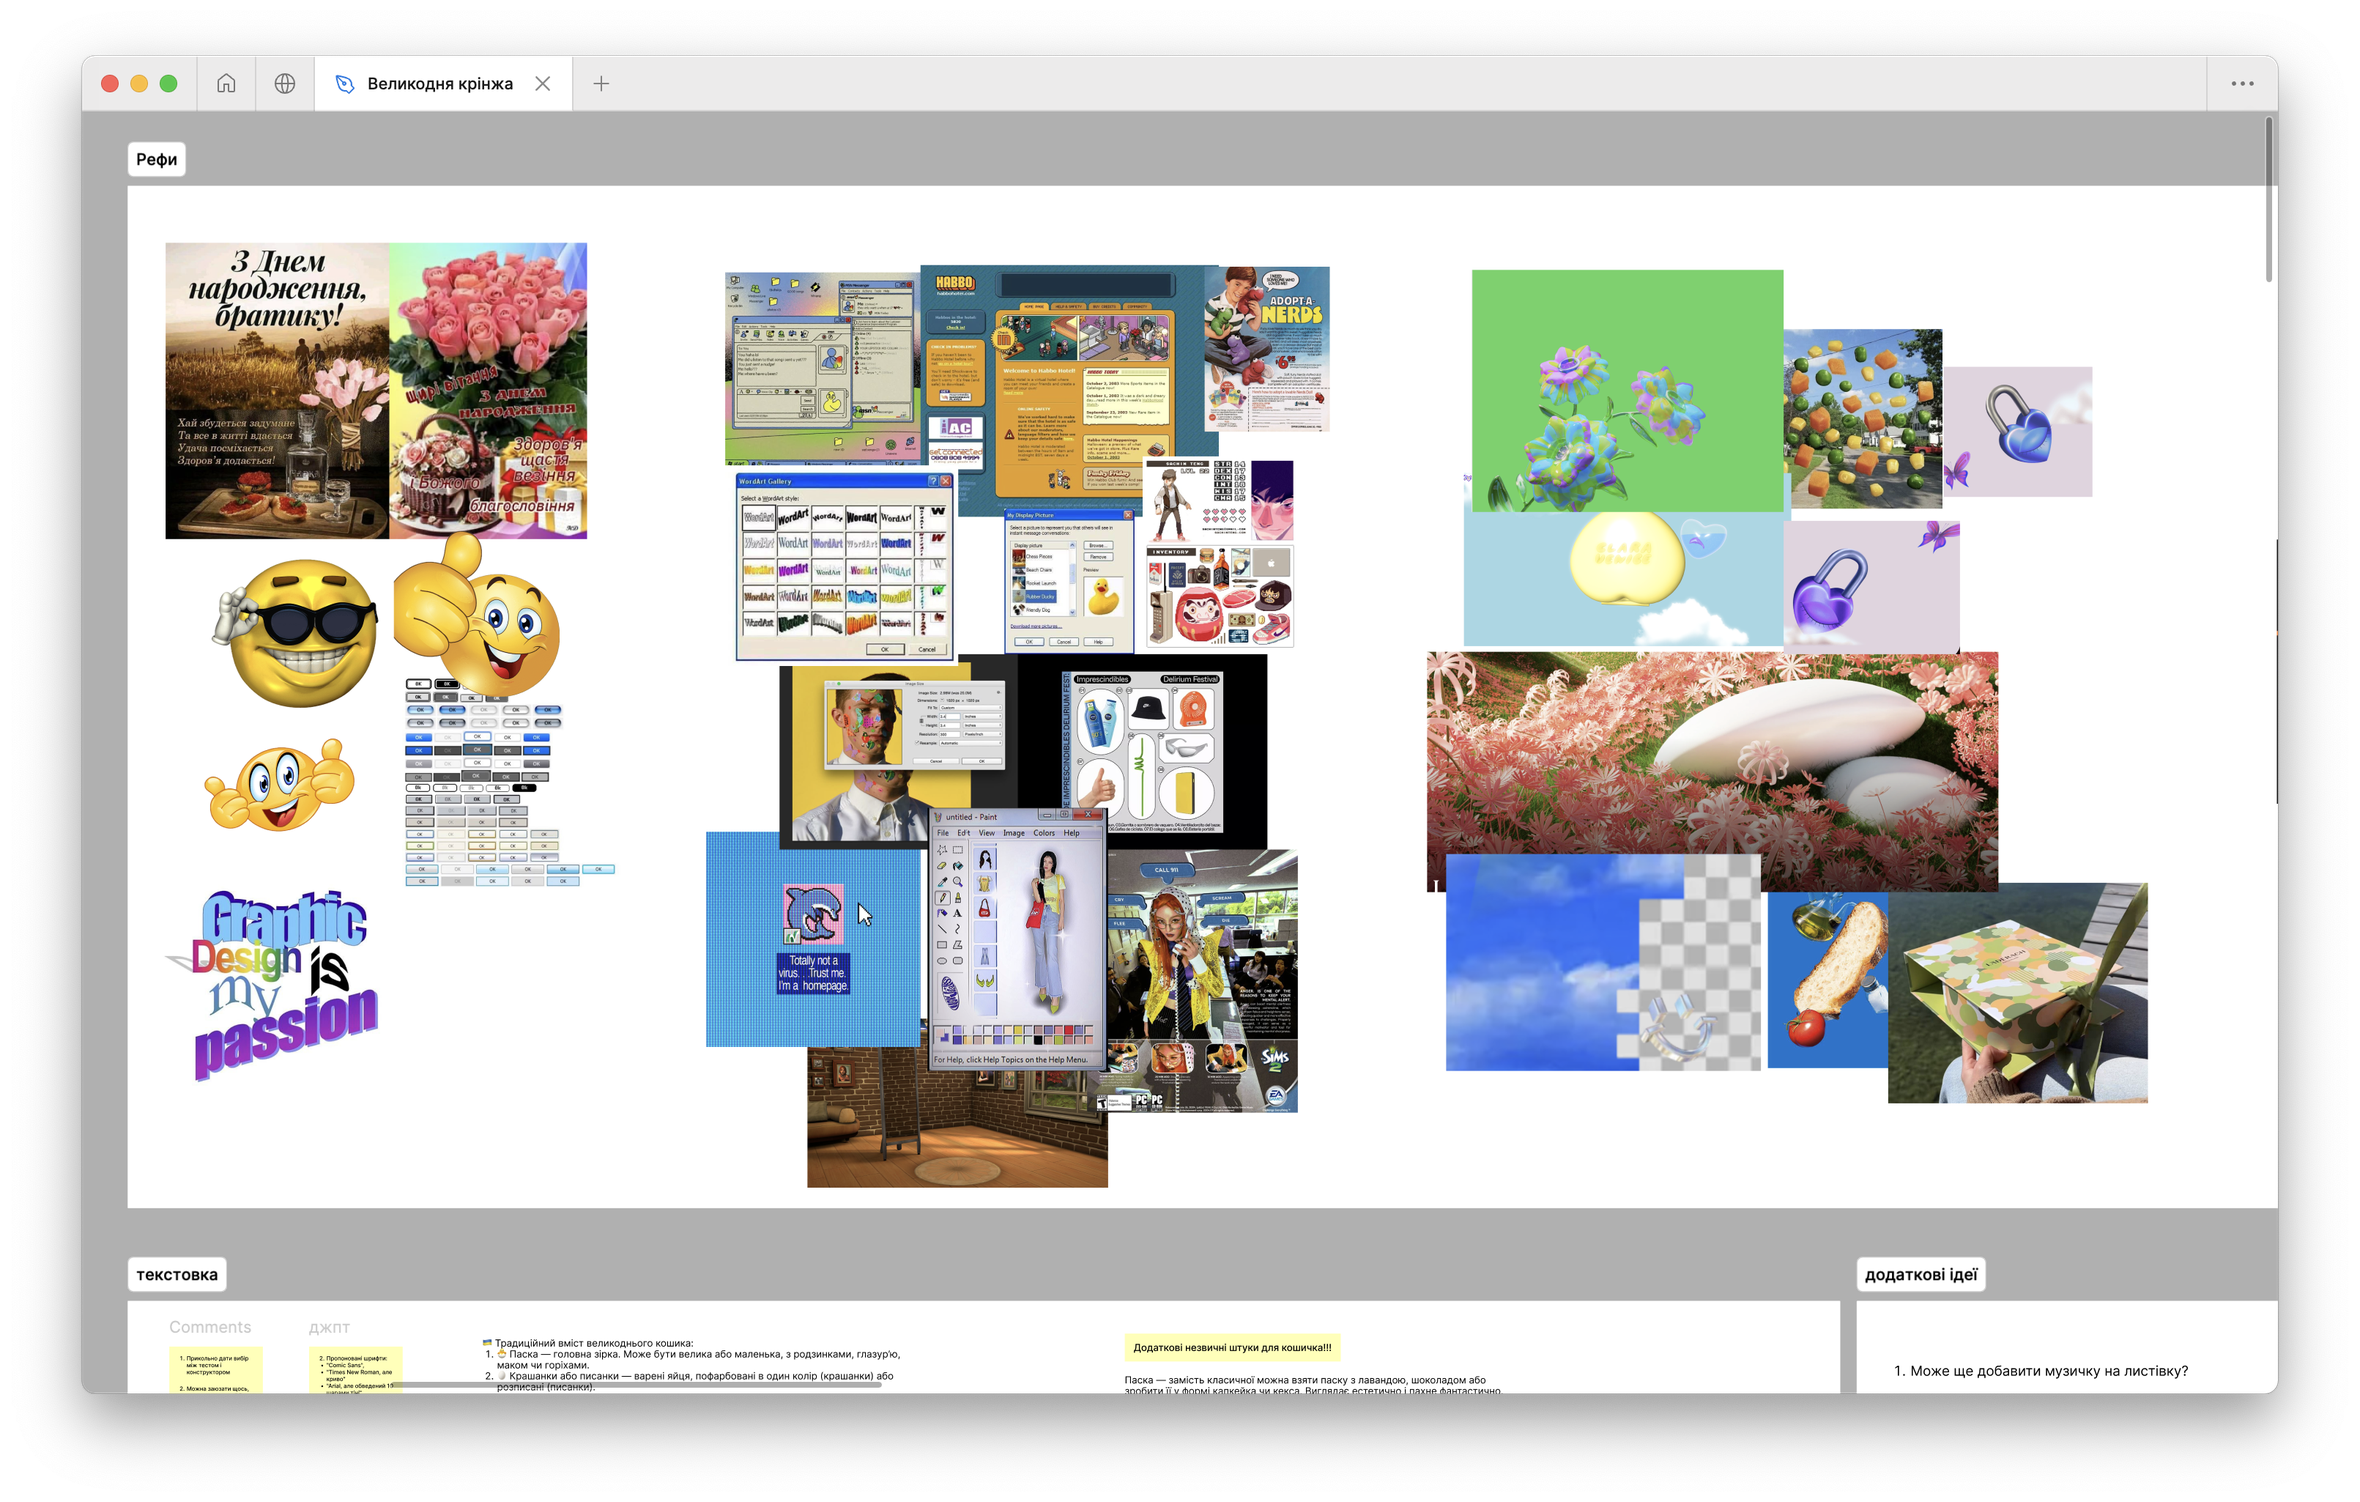Select the WordArt Gallery dialog image
Viewport: 2360px width, 1502px height.
845,566
